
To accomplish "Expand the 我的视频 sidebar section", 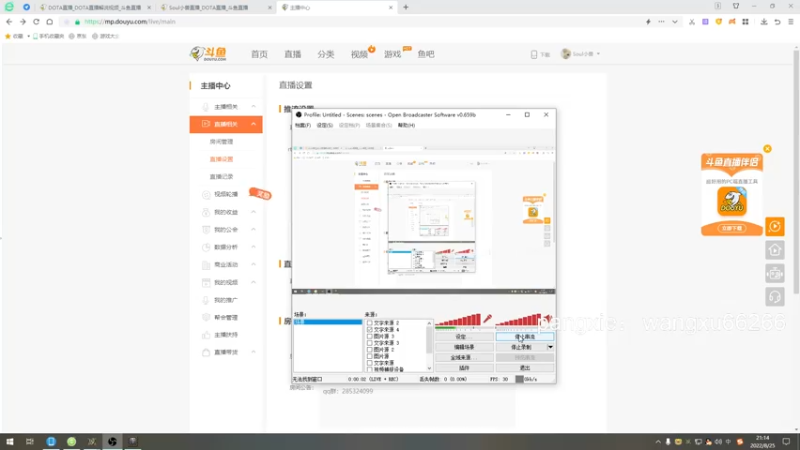I will click(254, 282).
